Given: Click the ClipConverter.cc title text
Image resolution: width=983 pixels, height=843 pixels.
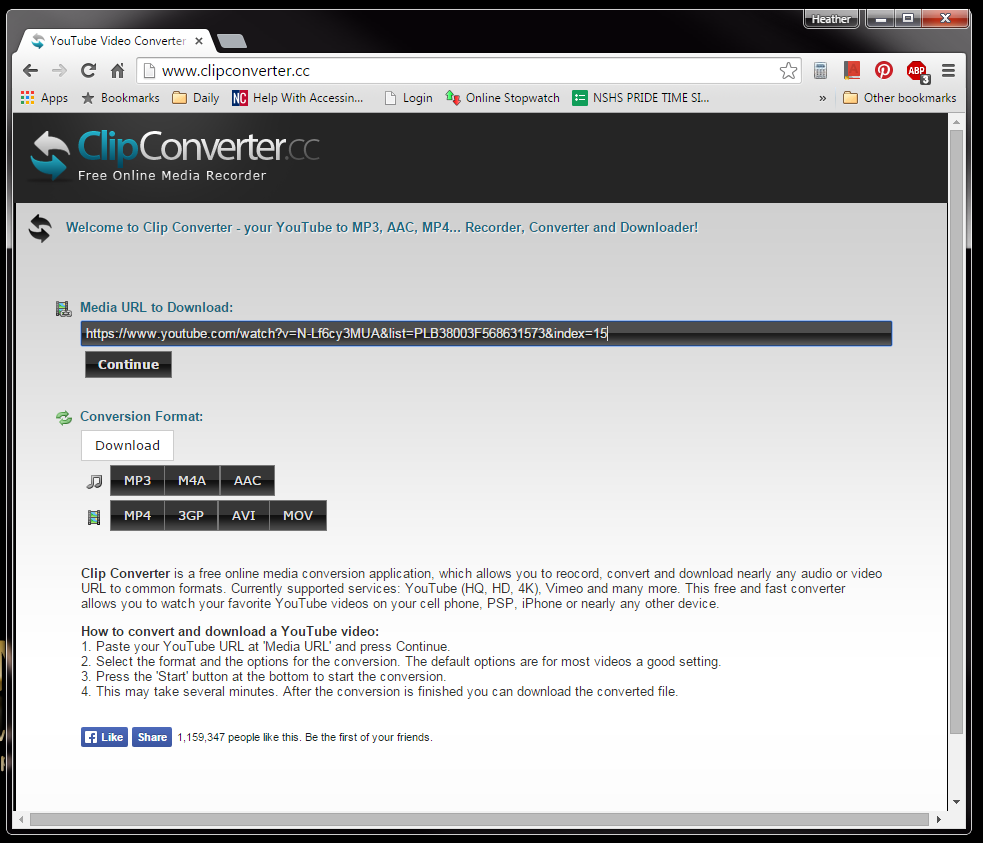Looking at the screenshot, I should 199,147.
